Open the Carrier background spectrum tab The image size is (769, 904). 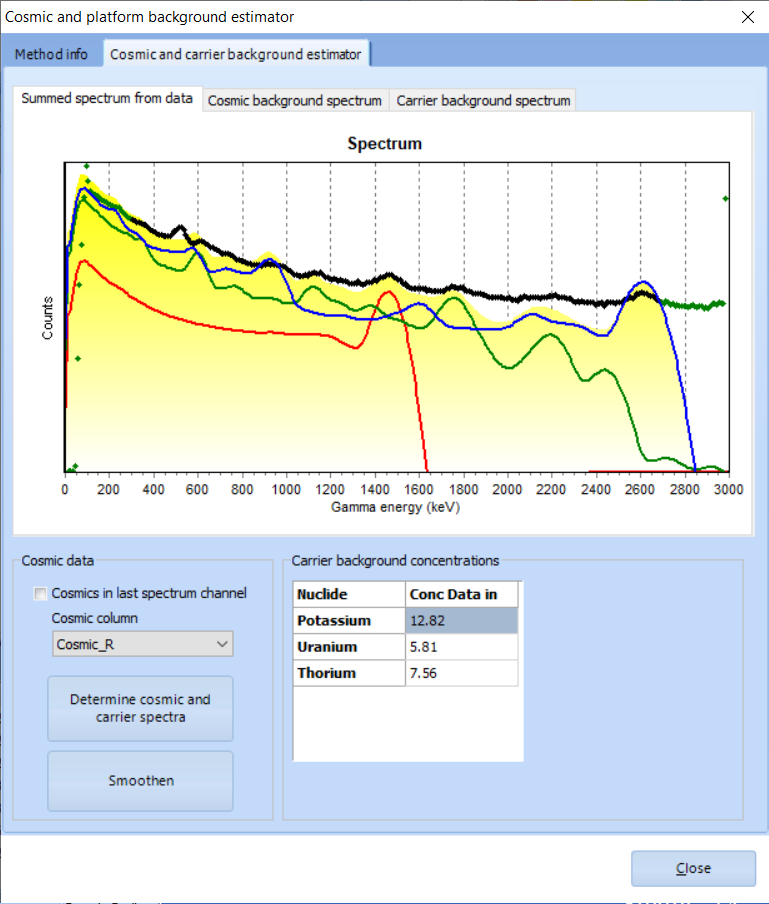pos(483,100)
